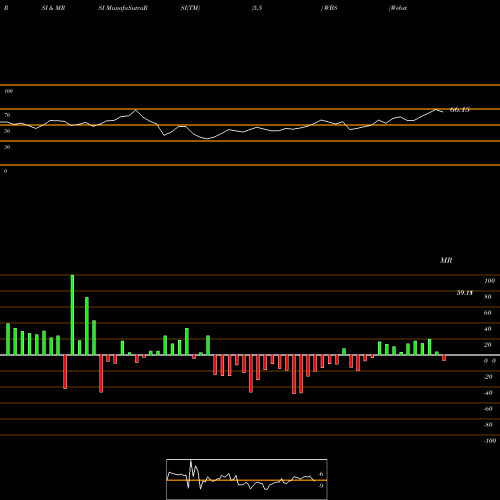Click the '(Webst' header text
The width and height of the screenshot is (500, 500).
tap(398, 8)
